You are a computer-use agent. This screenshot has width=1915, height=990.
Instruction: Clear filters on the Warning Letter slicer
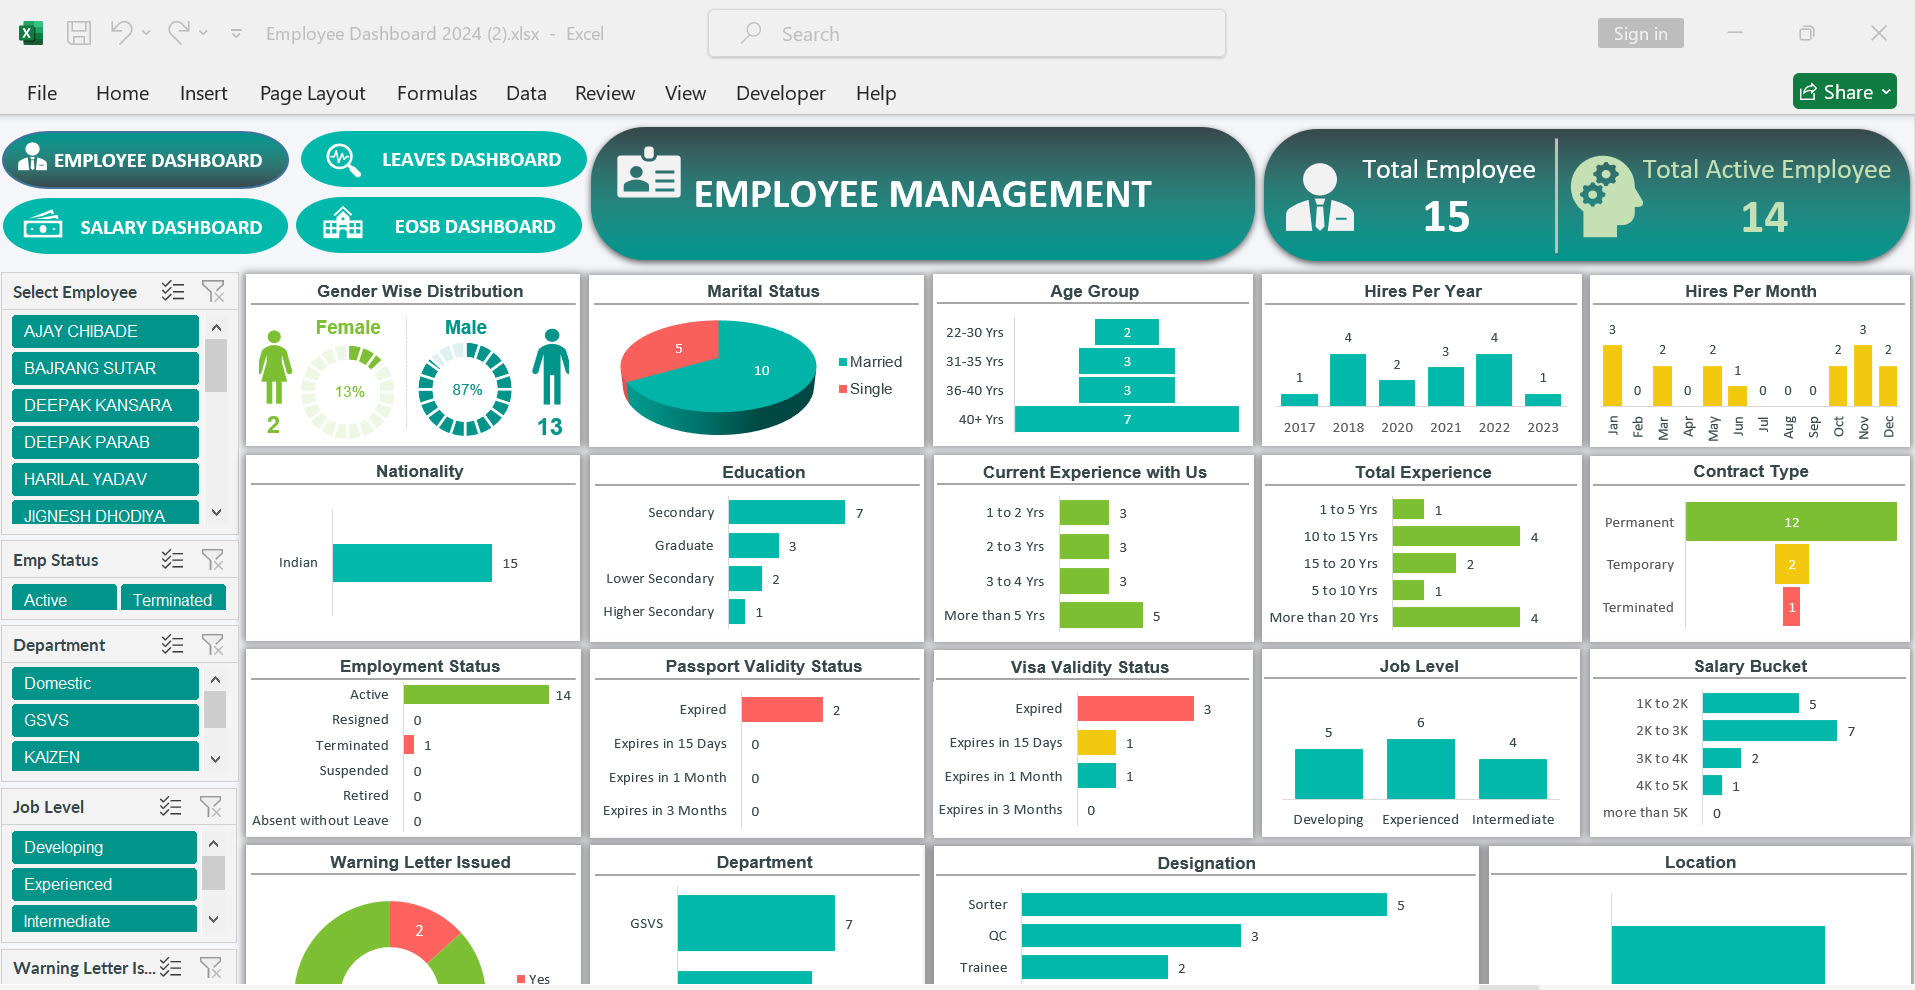click(211, 967)
